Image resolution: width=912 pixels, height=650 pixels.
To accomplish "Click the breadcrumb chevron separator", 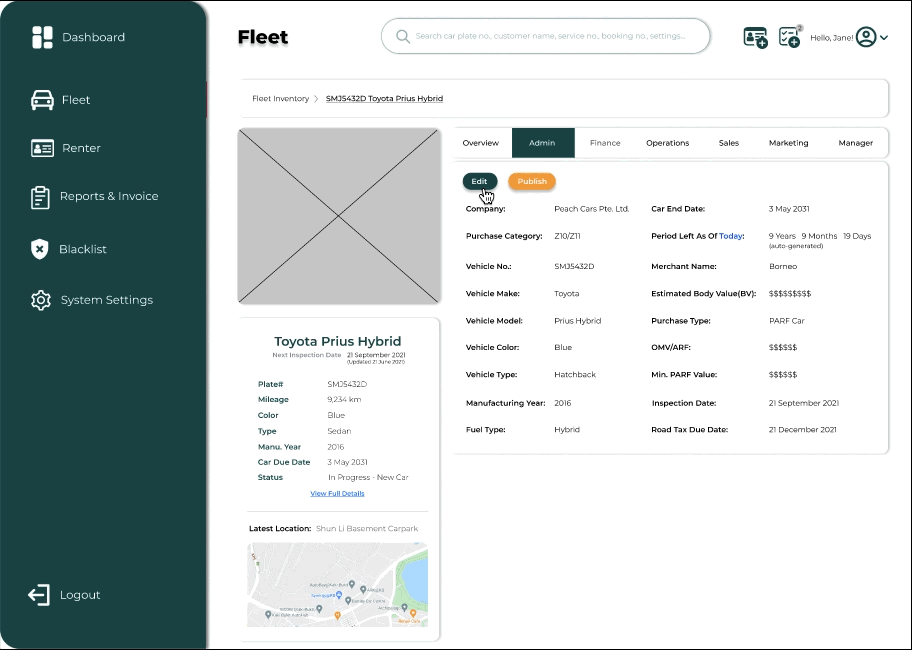I will coord(316,99).
